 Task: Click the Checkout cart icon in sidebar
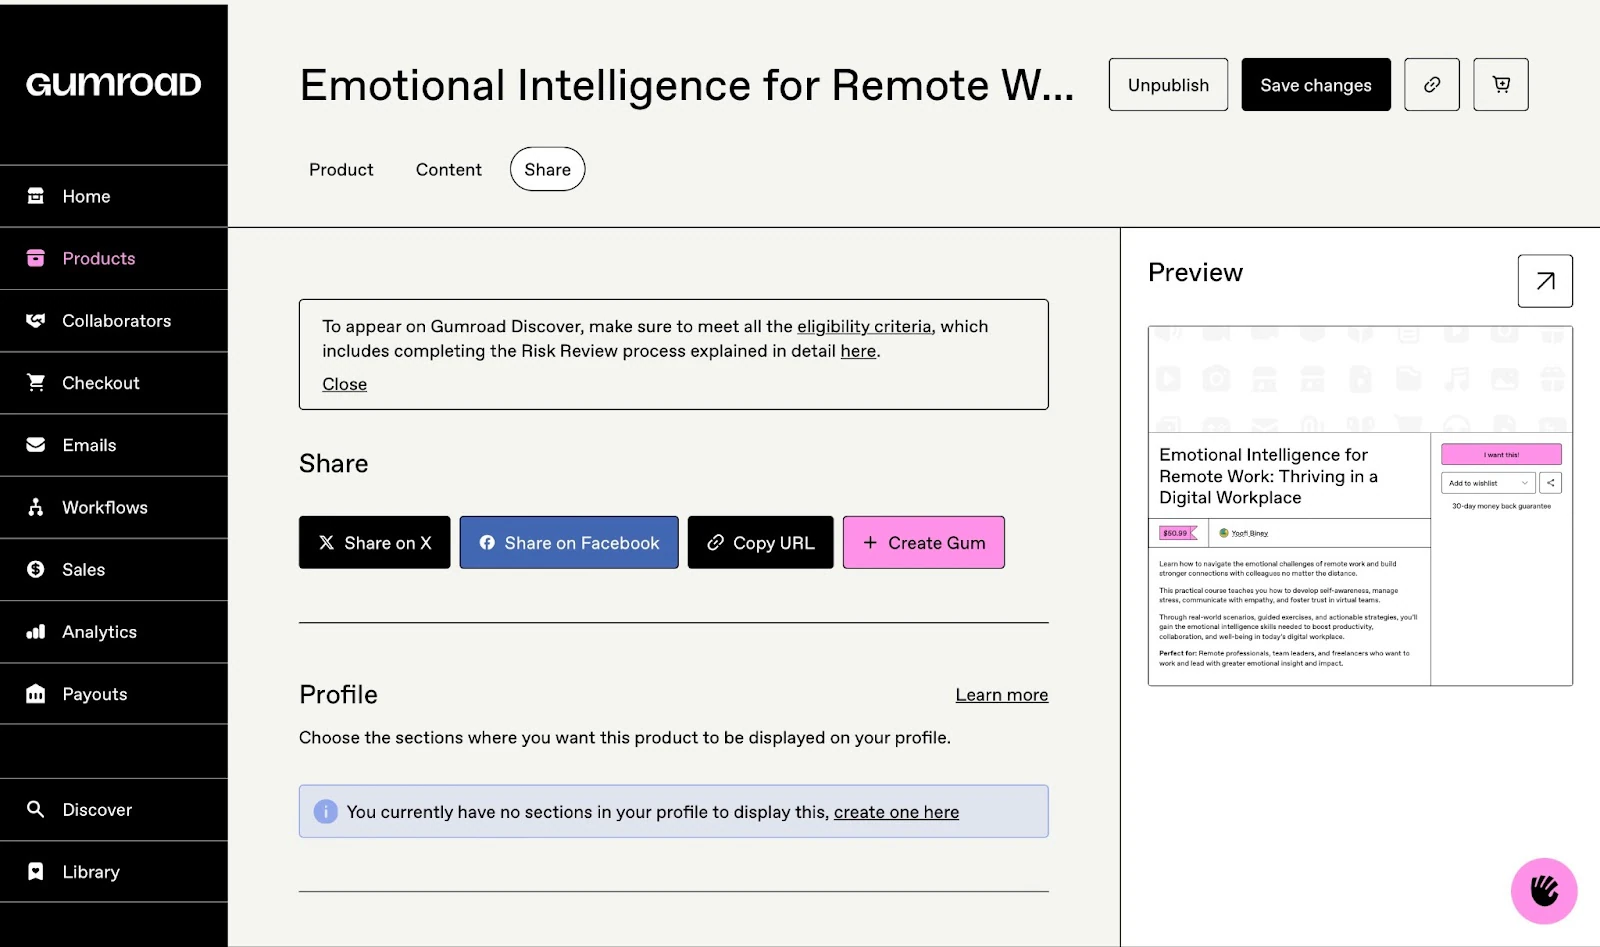36,382
